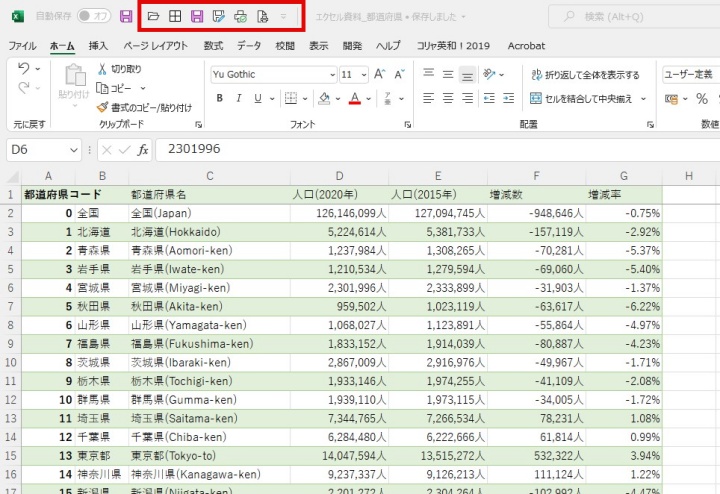
Task: Click the Insert Function fx icon
Action: [143, 150]
